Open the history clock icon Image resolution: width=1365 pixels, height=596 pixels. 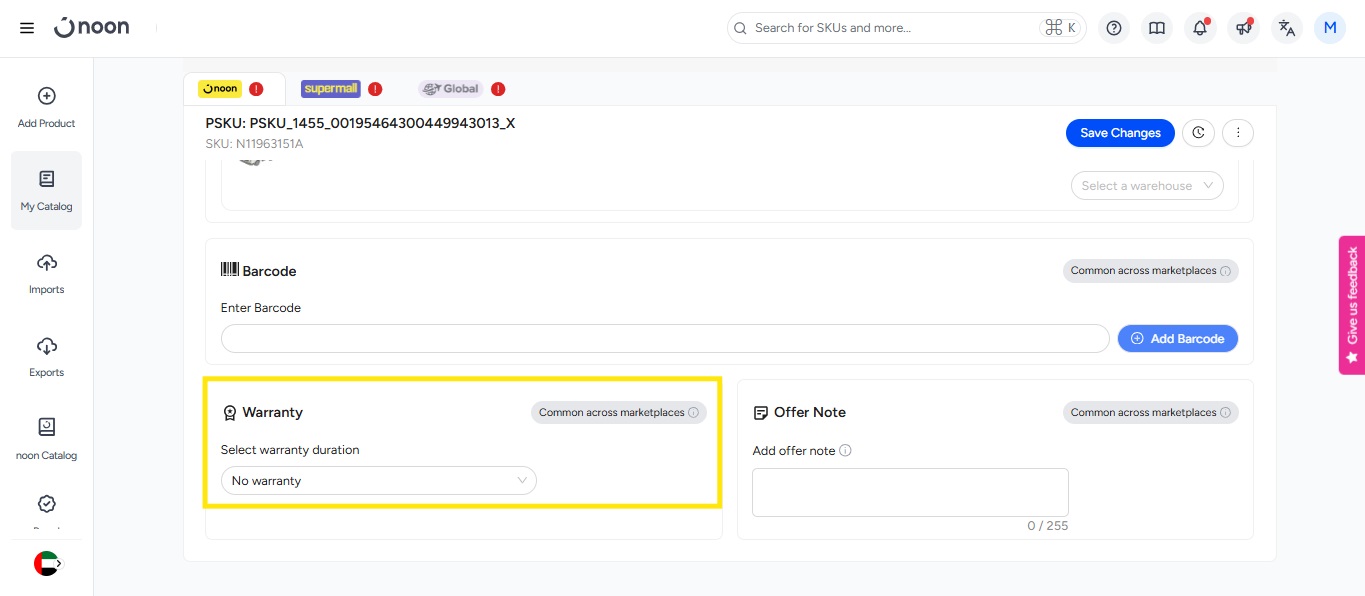point(1198,133)
